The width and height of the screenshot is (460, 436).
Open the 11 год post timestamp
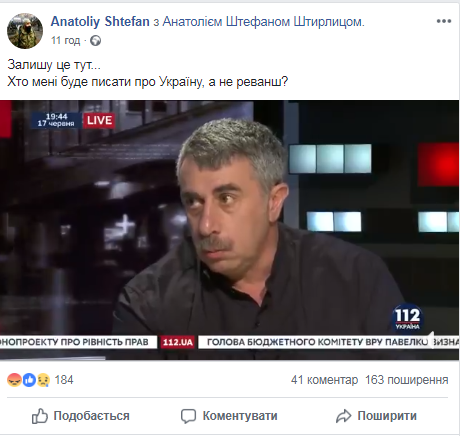(x=65, y=41)
